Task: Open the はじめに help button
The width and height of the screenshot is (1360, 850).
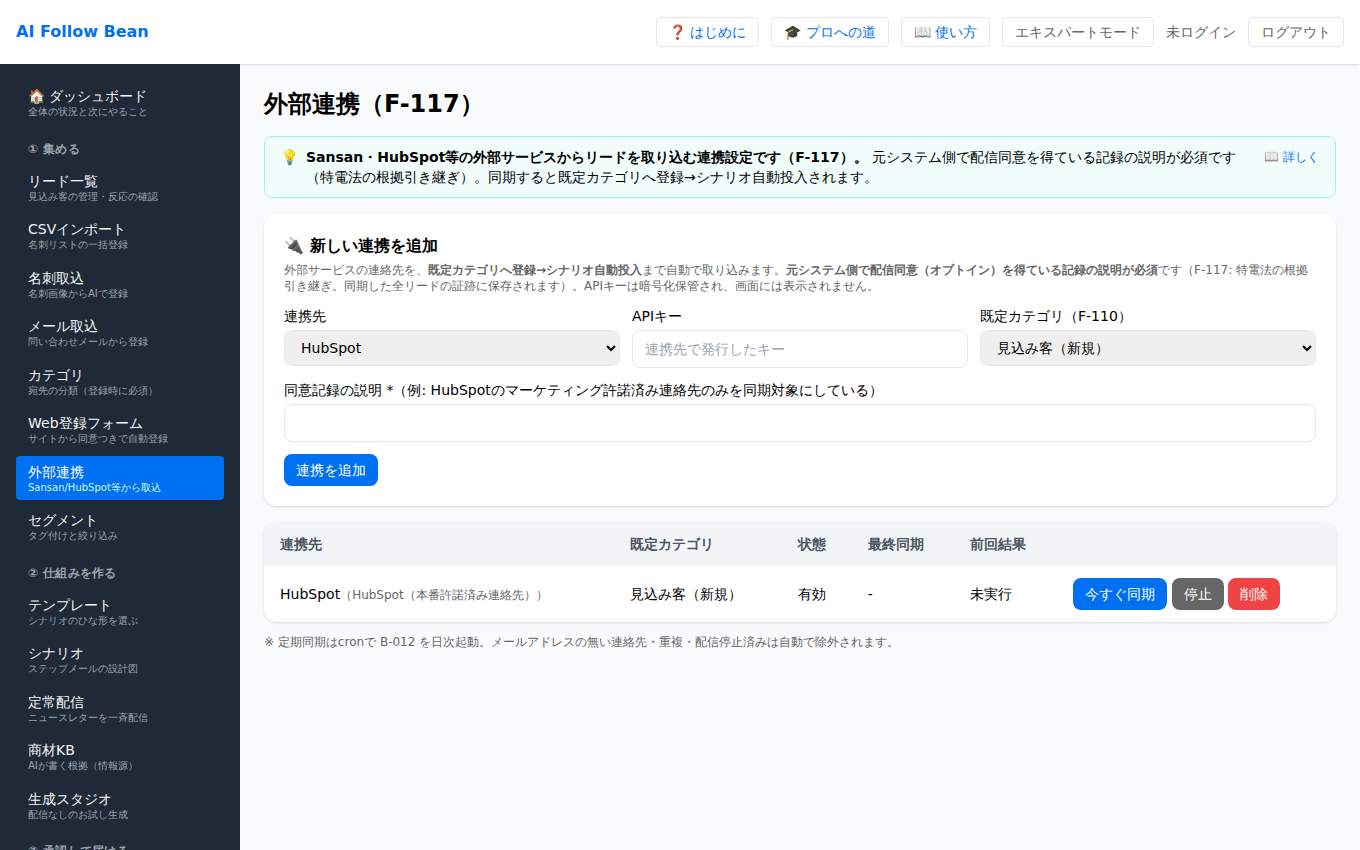Action: point(707,32)
